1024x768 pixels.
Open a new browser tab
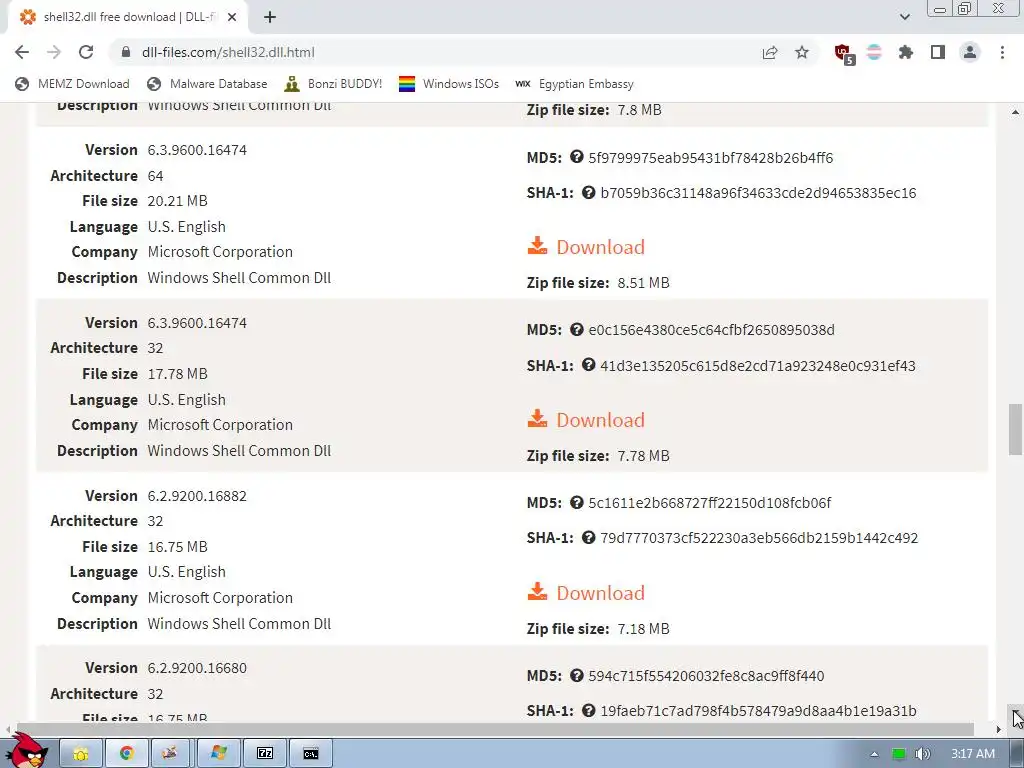click(270, 17)
